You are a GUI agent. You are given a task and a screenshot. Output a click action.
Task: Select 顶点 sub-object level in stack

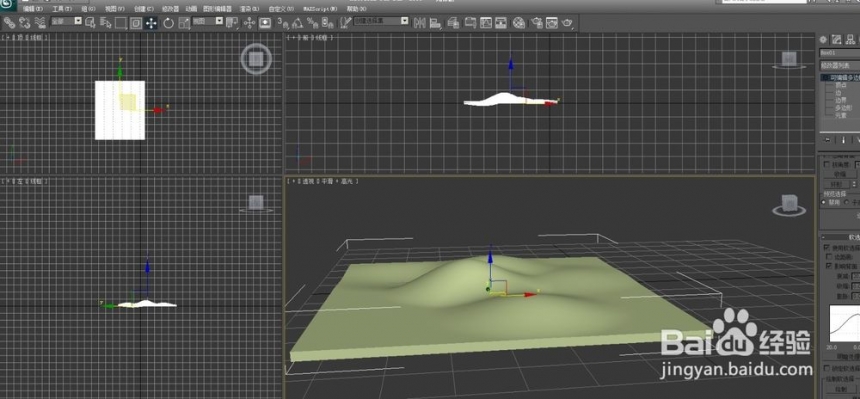[x=840, y=85]
